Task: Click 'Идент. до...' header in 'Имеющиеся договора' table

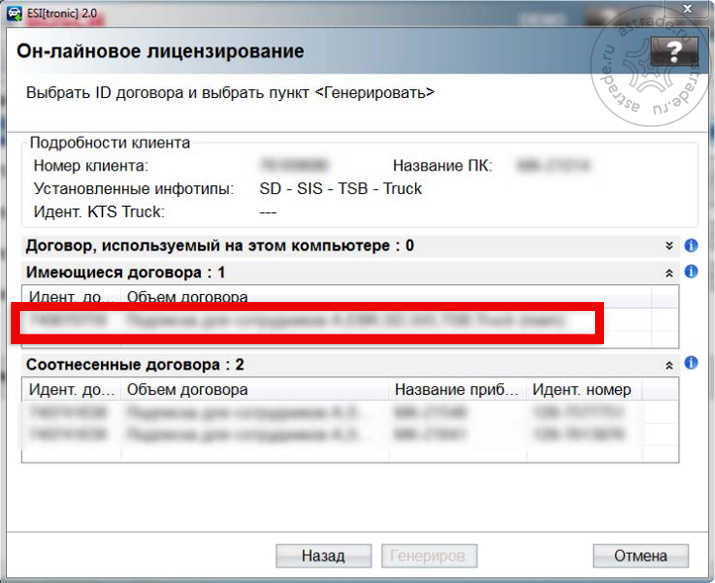Action: [x=72, y=296]
